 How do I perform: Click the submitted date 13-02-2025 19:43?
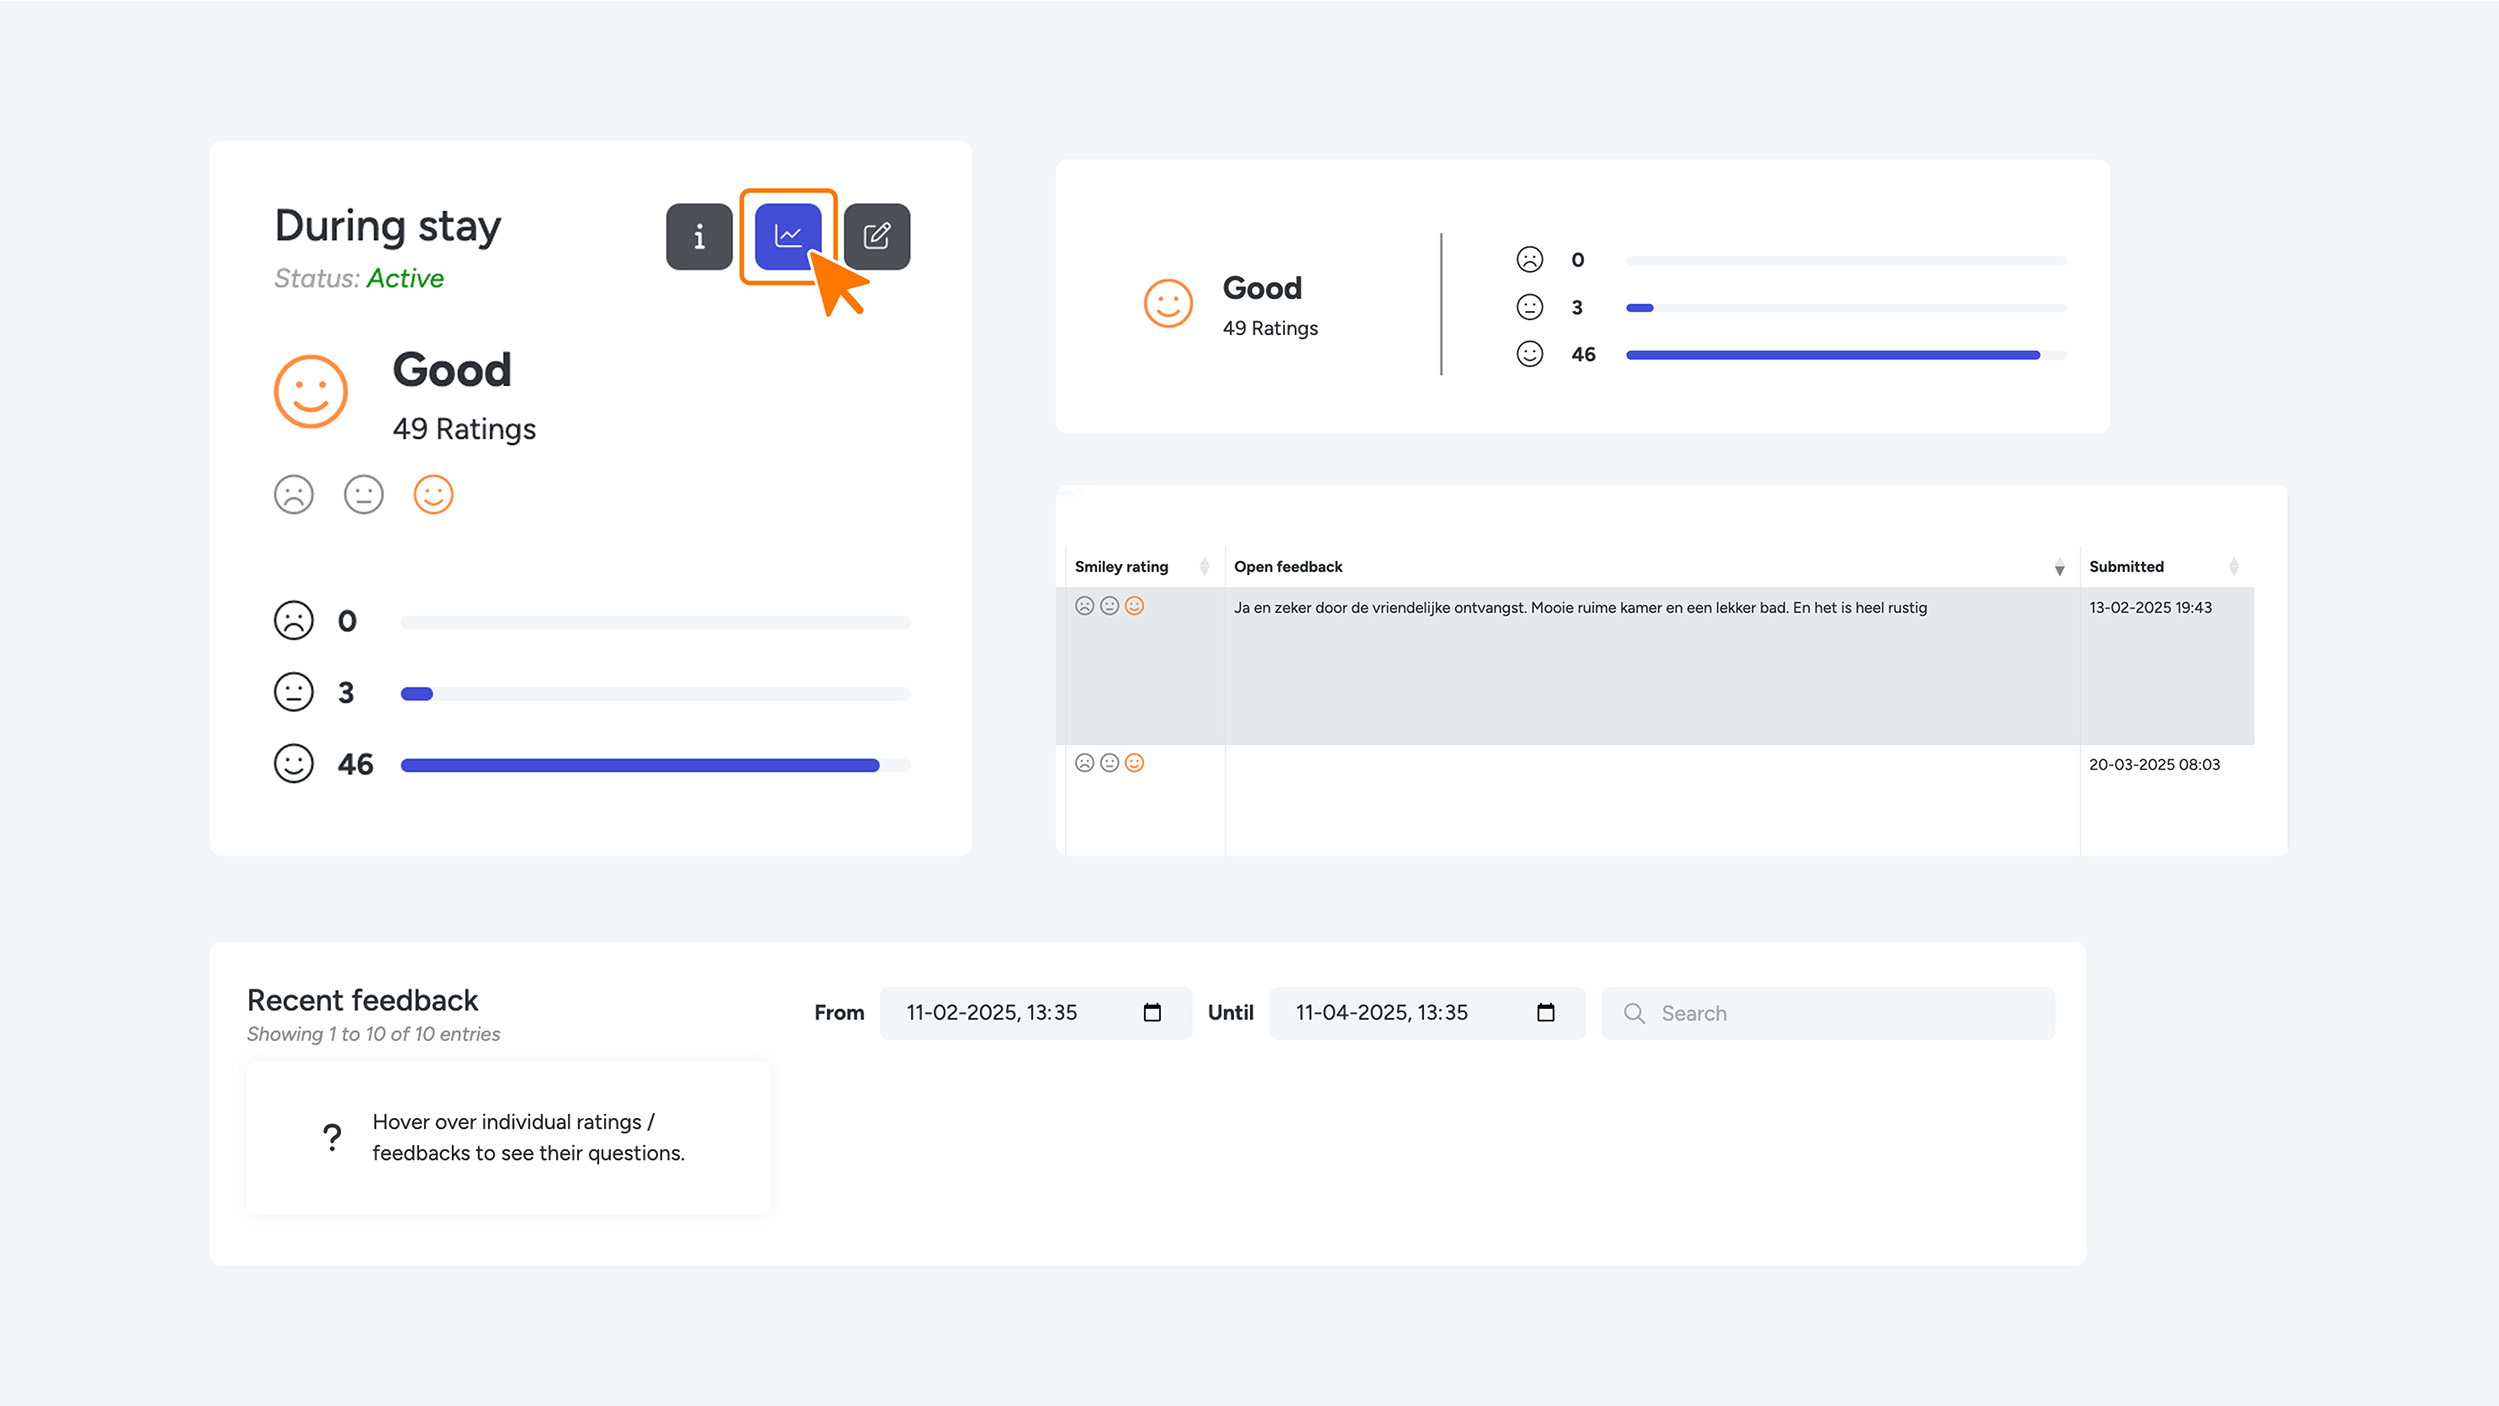tap(2150, 608)
